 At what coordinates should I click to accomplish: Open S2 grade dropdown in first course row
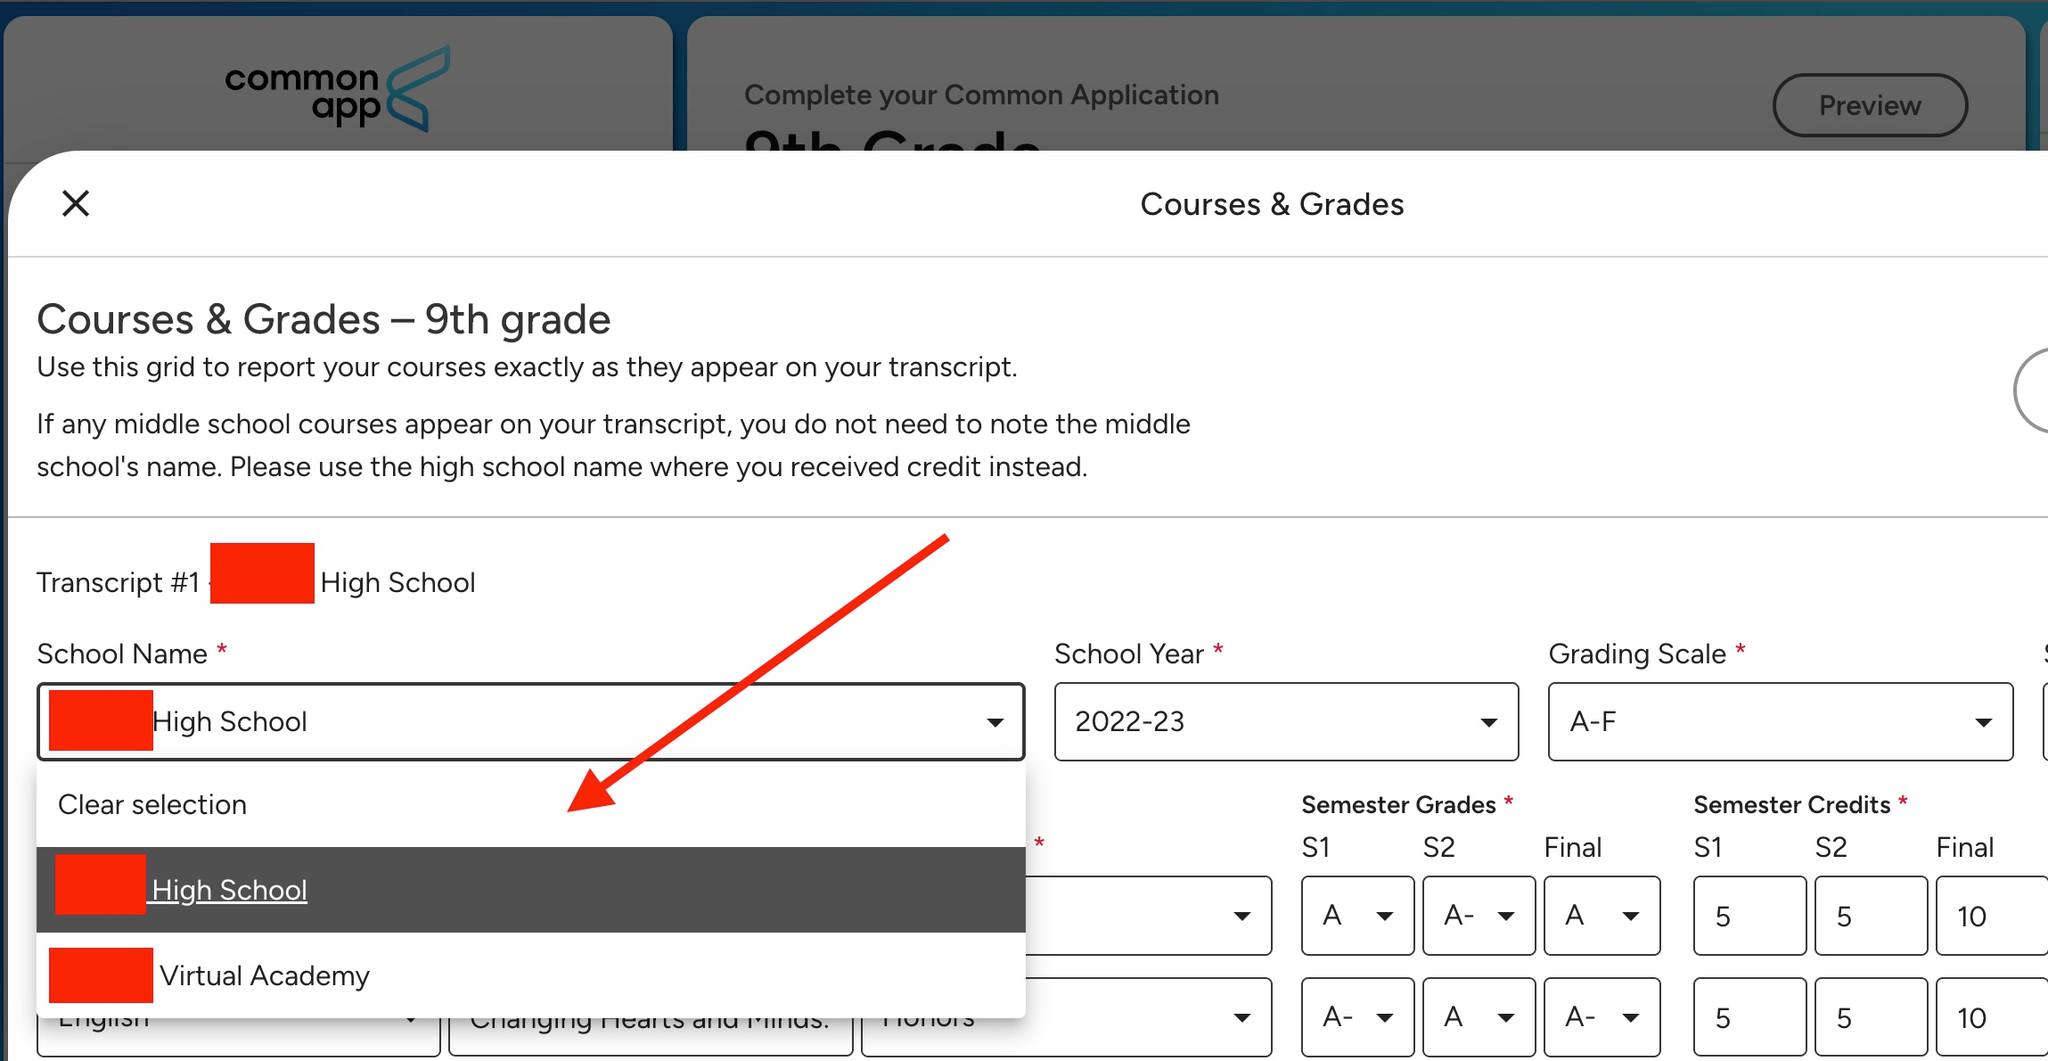pos(1479,916)
